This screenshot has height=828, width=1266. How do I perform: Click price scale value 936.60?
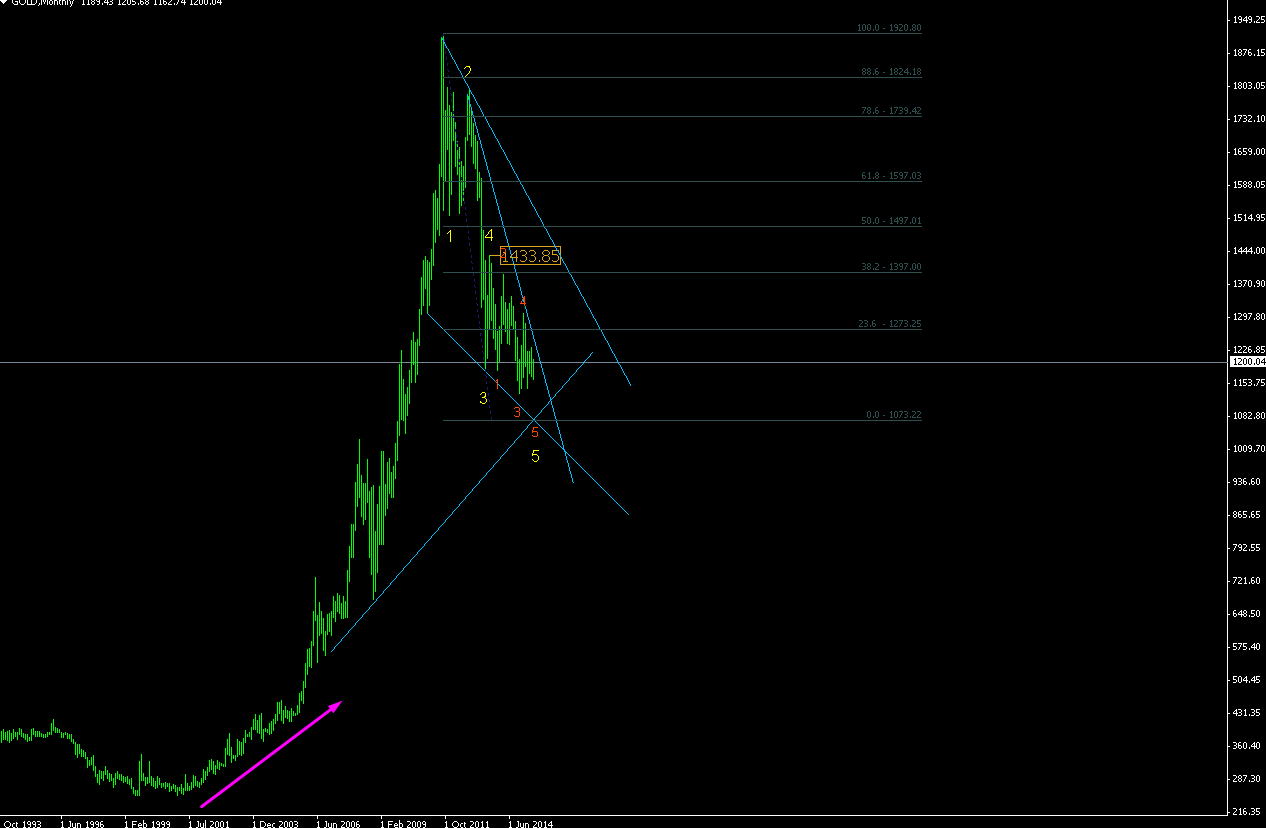[x=1248, y=482]
